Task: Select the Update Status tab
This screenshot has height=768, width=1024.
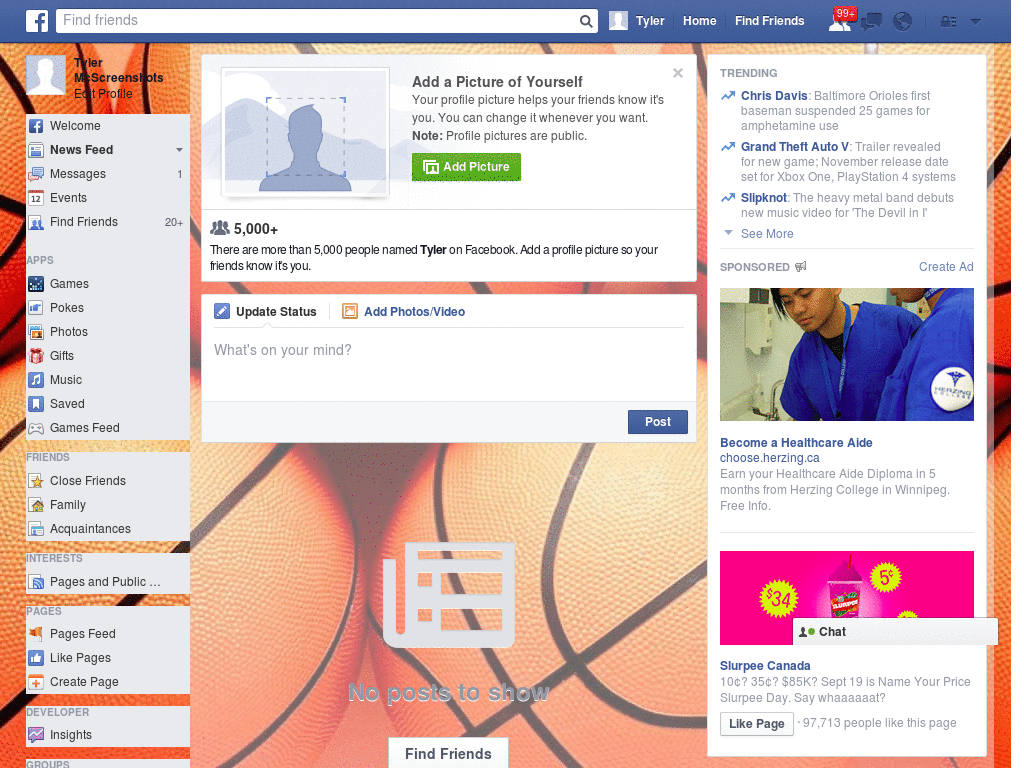Action: point(265,312)
